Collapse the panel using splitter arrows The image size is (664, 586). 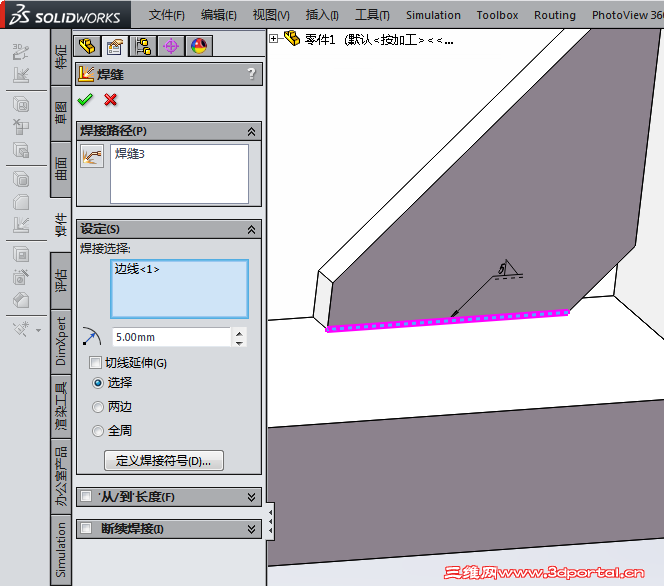point(271,521)
